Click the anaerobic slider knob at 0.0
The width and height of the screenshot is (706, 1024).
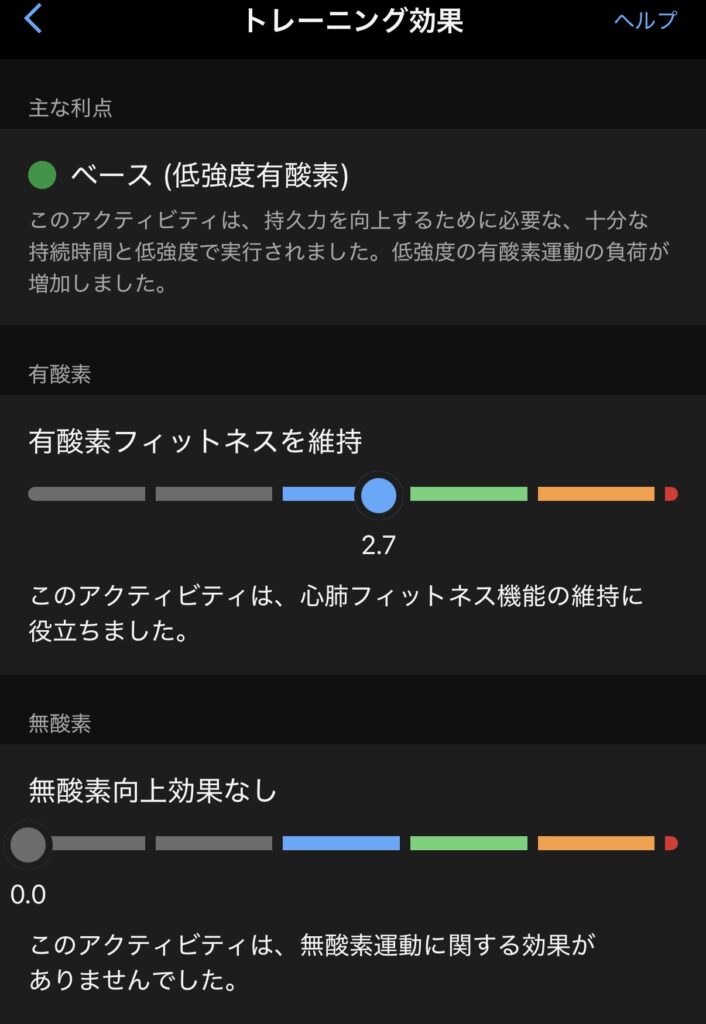[x=28, y=844]
